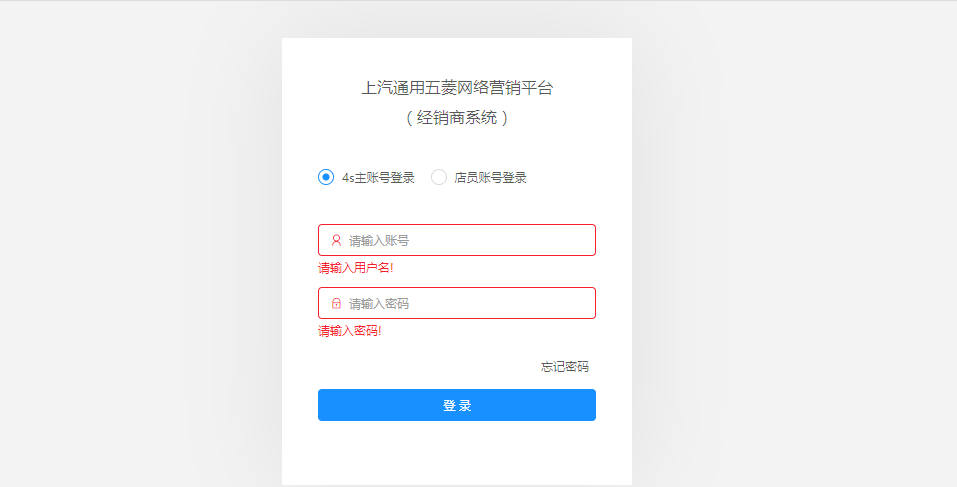The image size is (957, 487).
Task: Click the blue 登录 login button
Action: pos(457,405)
